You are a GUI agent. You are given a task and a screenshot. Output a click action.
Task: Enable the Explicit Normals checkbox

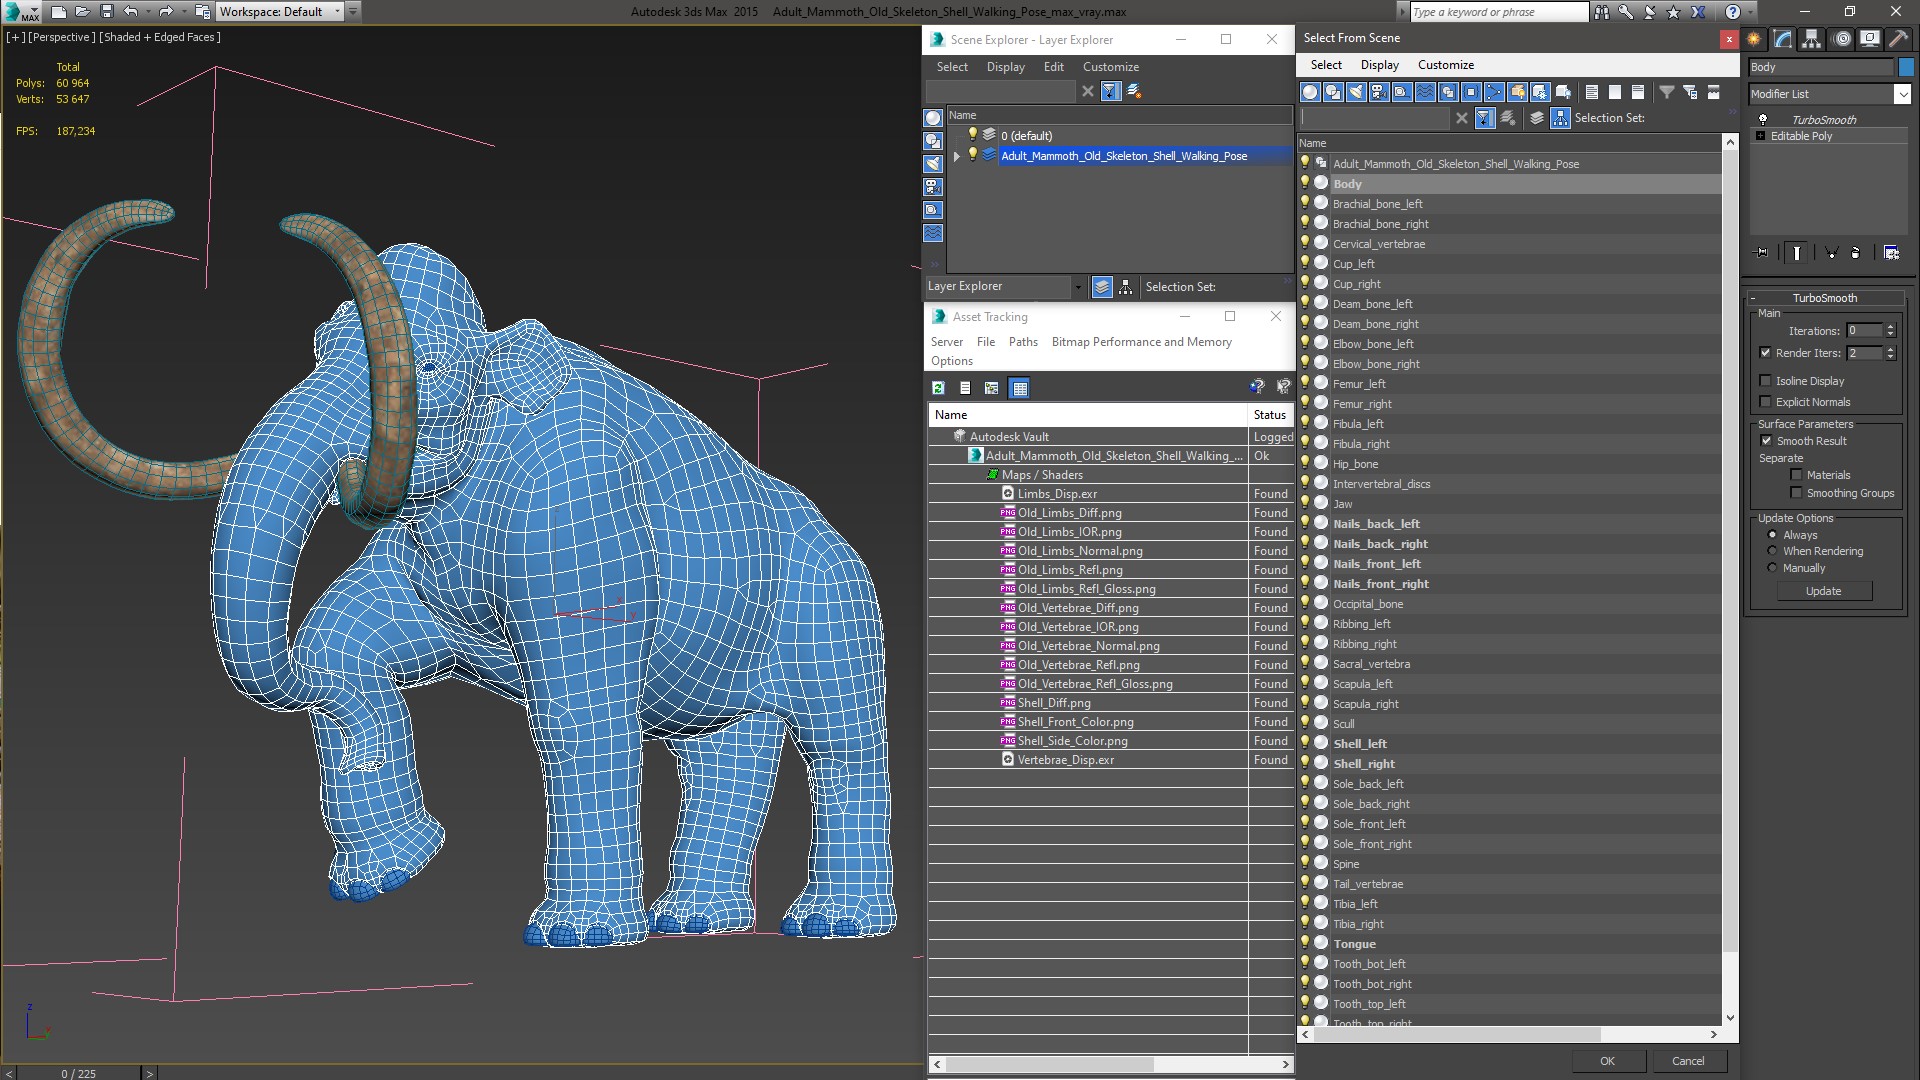coord(1765,402)
